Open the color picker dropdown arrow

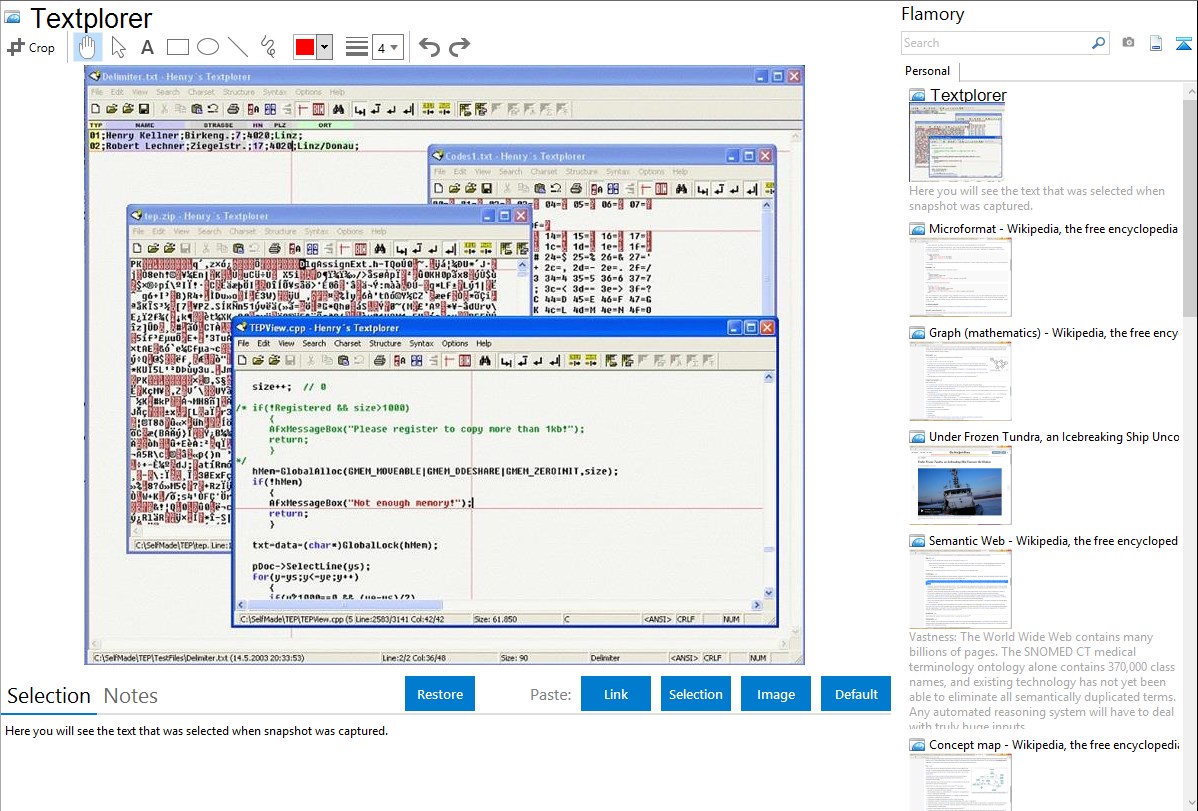[x=325, y=47]
